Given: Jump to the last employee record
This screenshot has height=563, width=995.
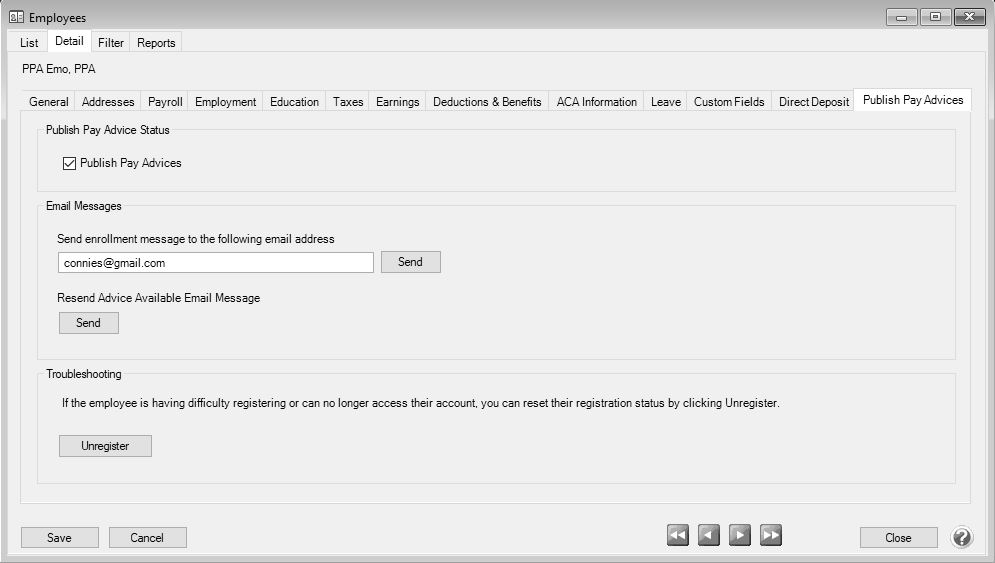Looking at the screenshot, I should pyautogui.click(x=771, y=536).
